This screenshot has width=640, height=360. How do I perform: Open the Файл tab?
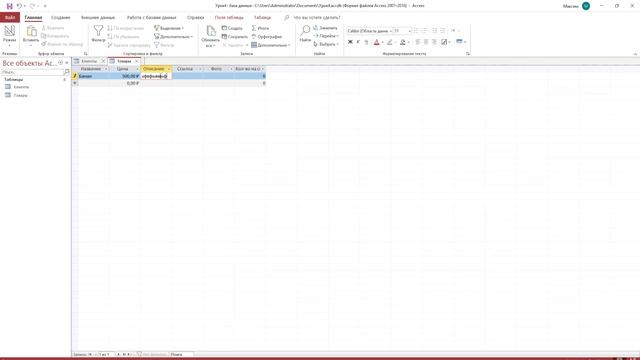(x=10, y=18)
